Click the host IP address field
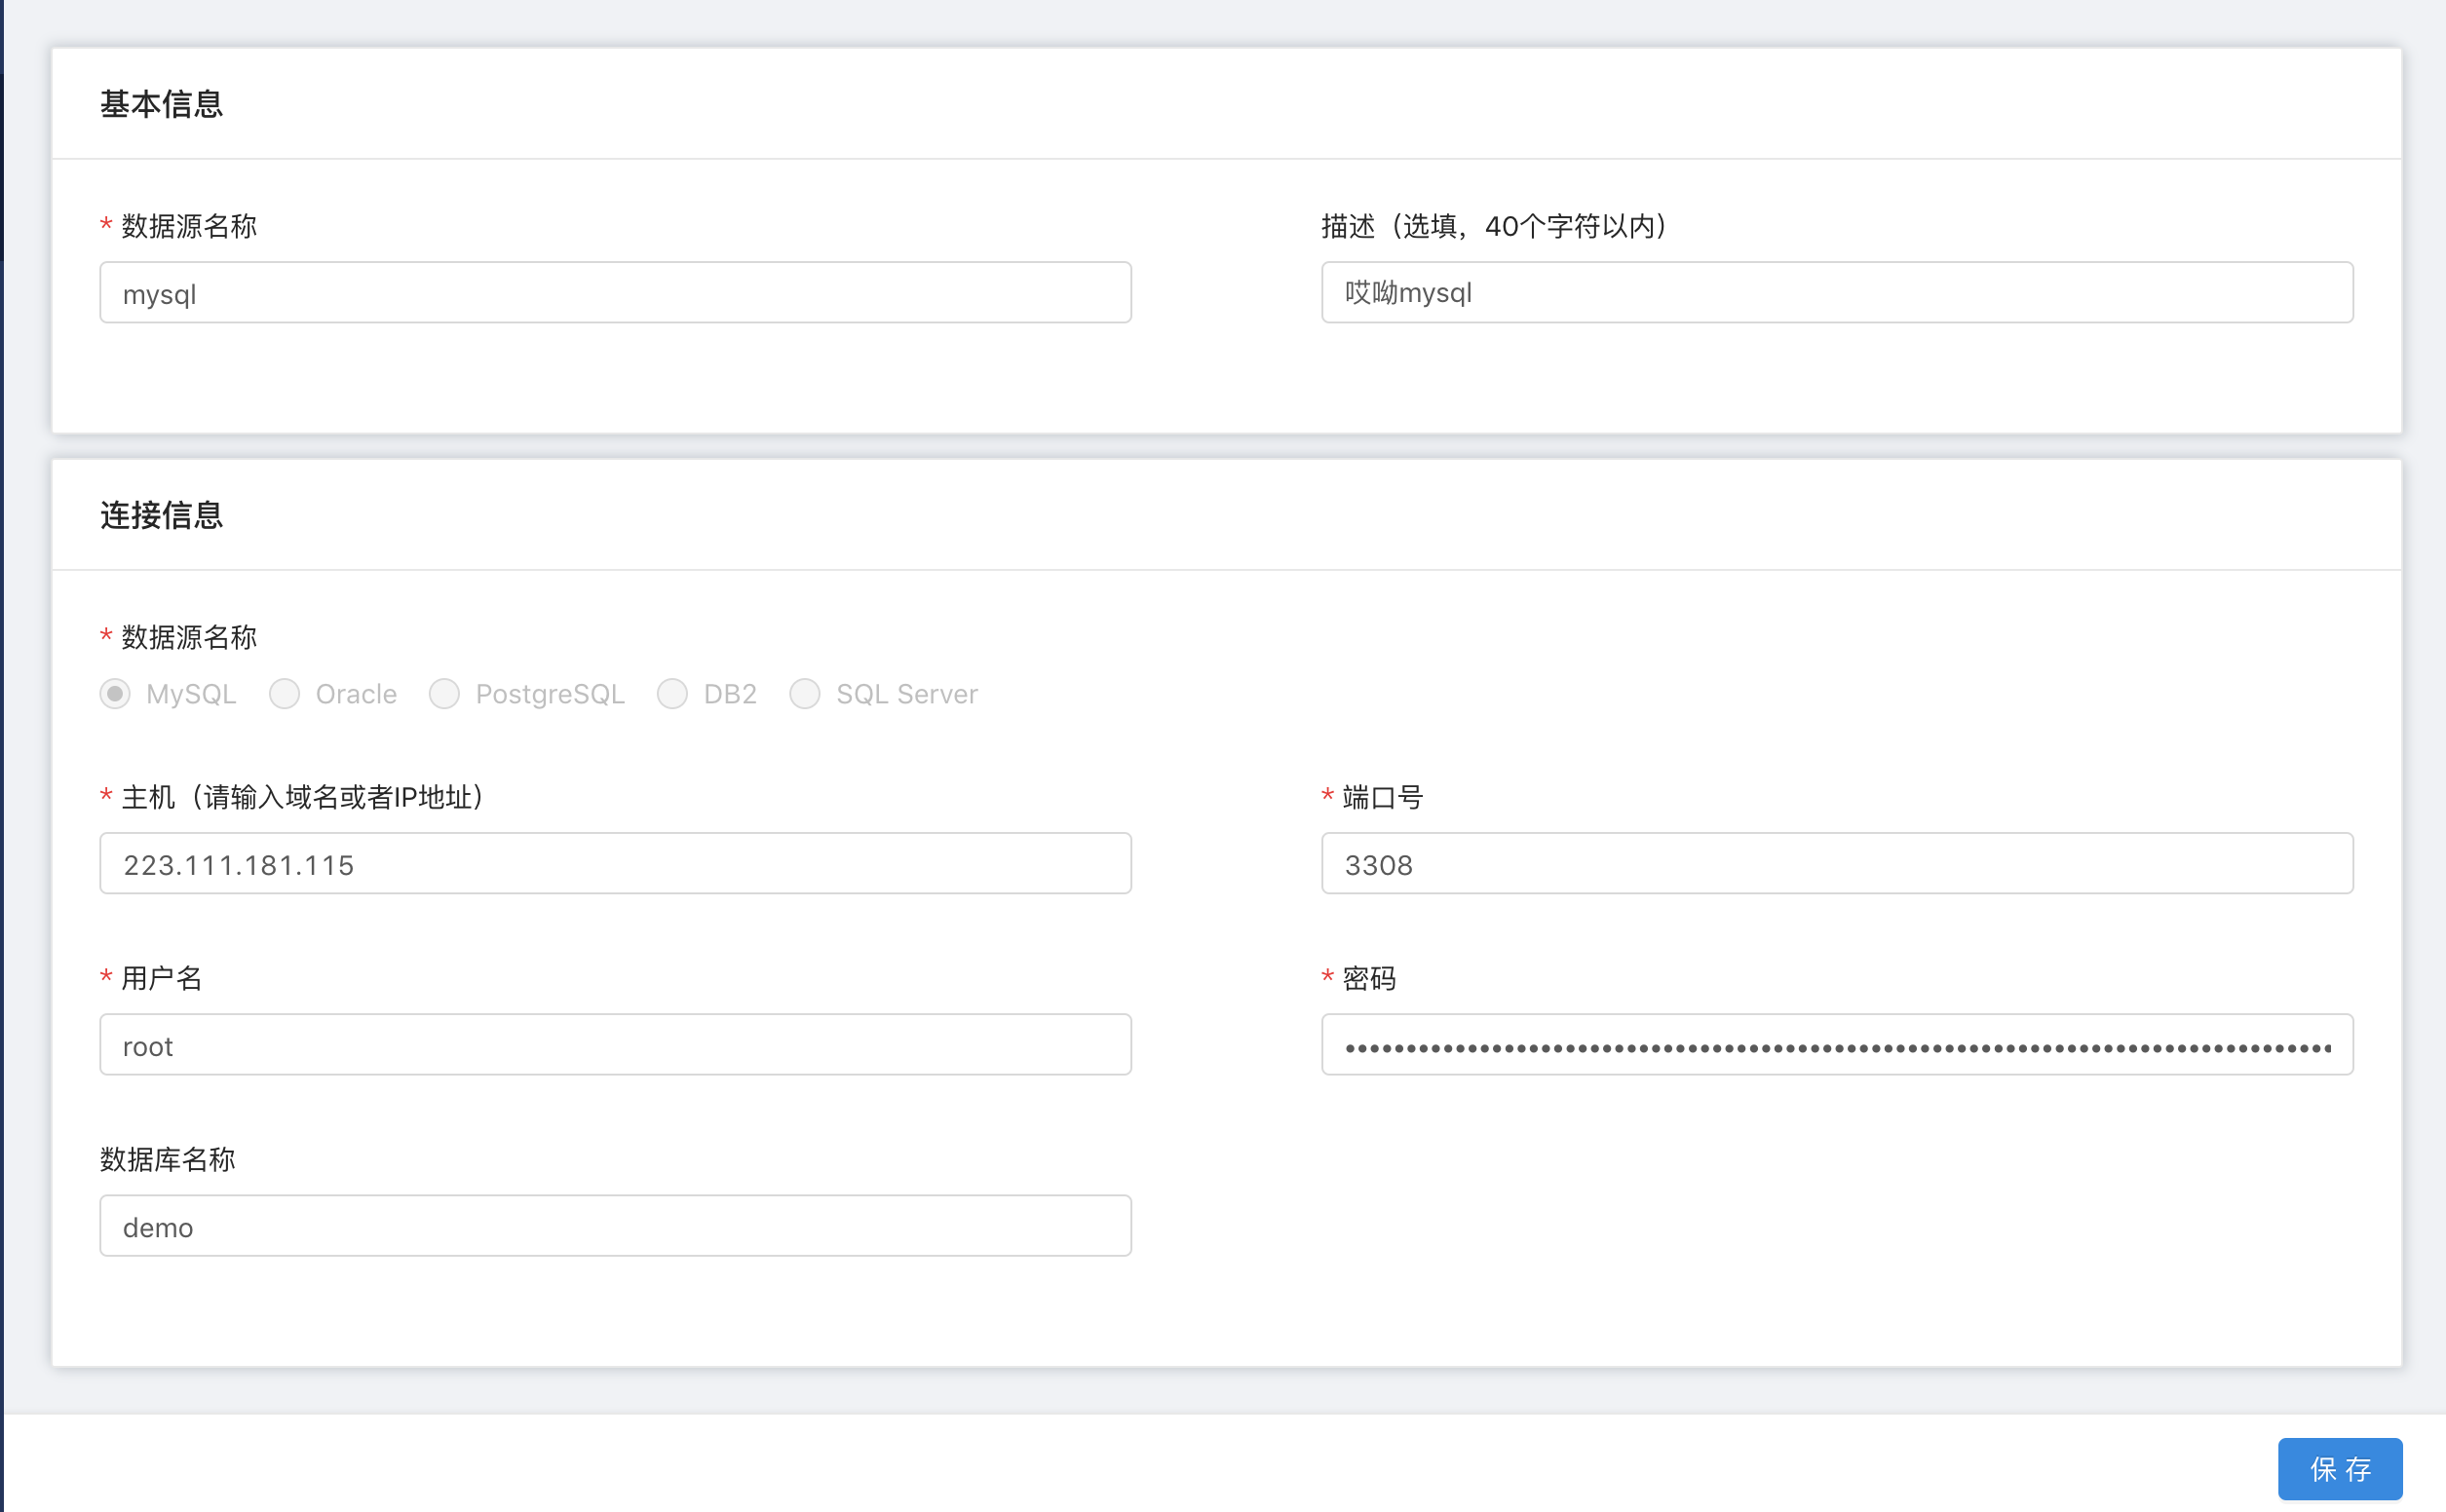This screenshot has width=2446, height=1512. (615, 864)
